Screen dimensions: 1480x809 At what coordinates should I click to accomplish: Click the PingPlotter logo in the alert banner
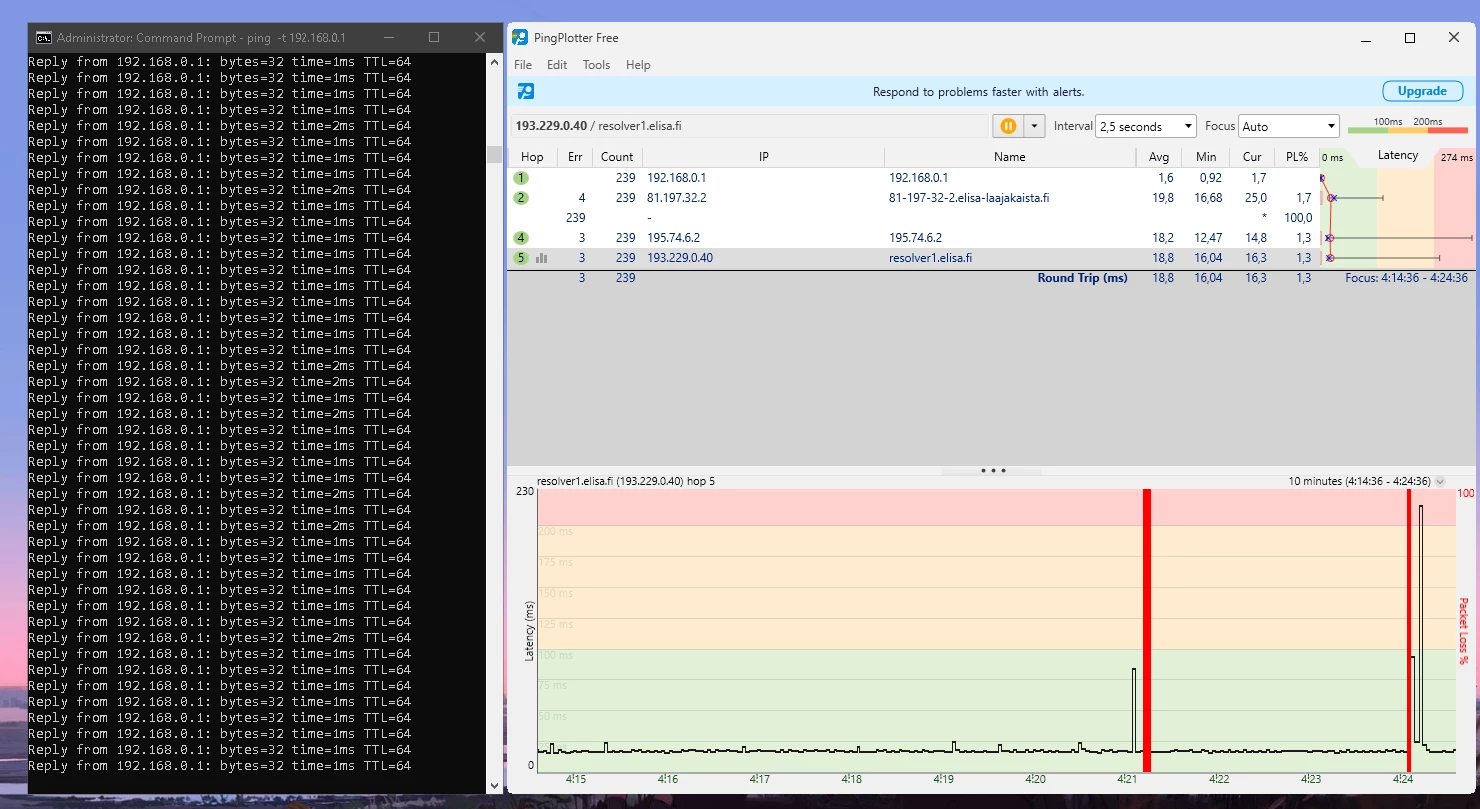(x=525, y=91)
